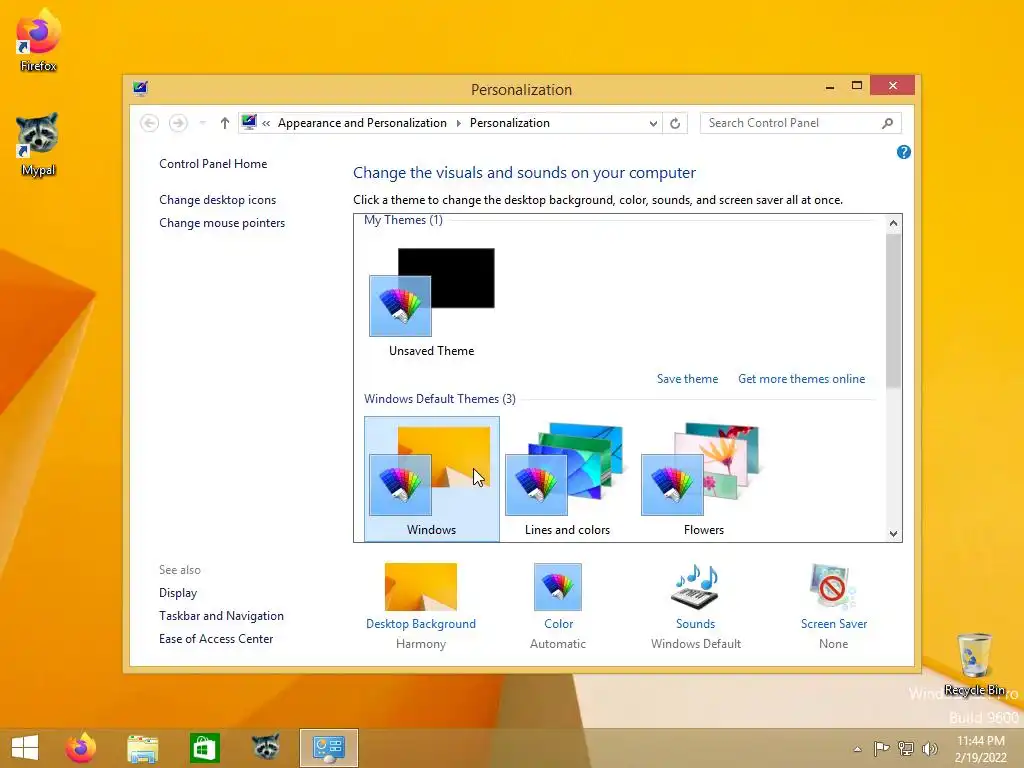
Task: Click the Sounds text link
Action: pyautogui.click(x=696, y=624)
